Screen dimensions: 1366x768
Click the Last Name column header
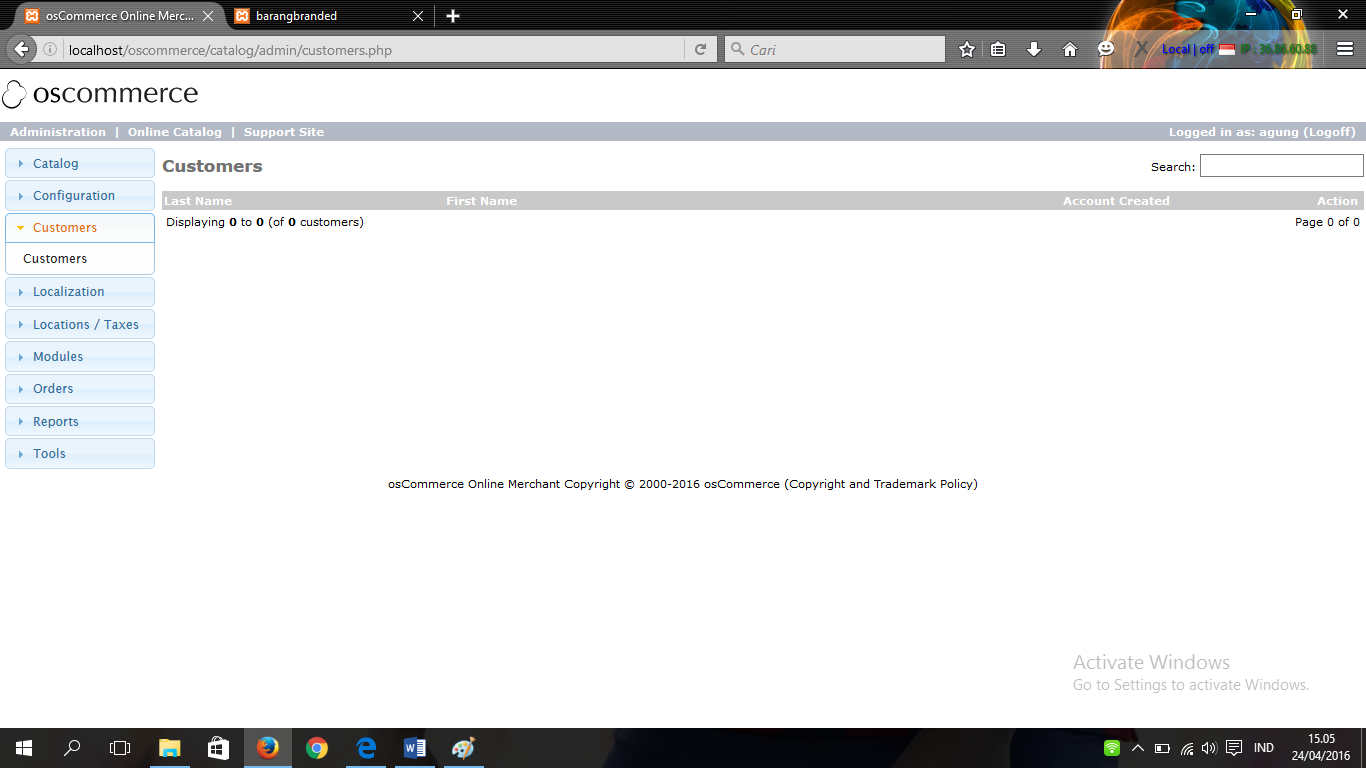(x=198, y=201)
